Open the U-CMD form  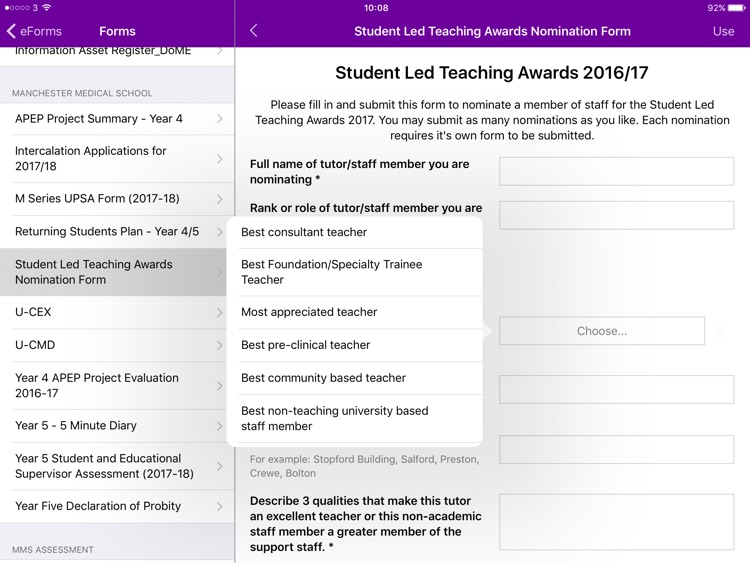pyautogui.click(x=113, y=345)
